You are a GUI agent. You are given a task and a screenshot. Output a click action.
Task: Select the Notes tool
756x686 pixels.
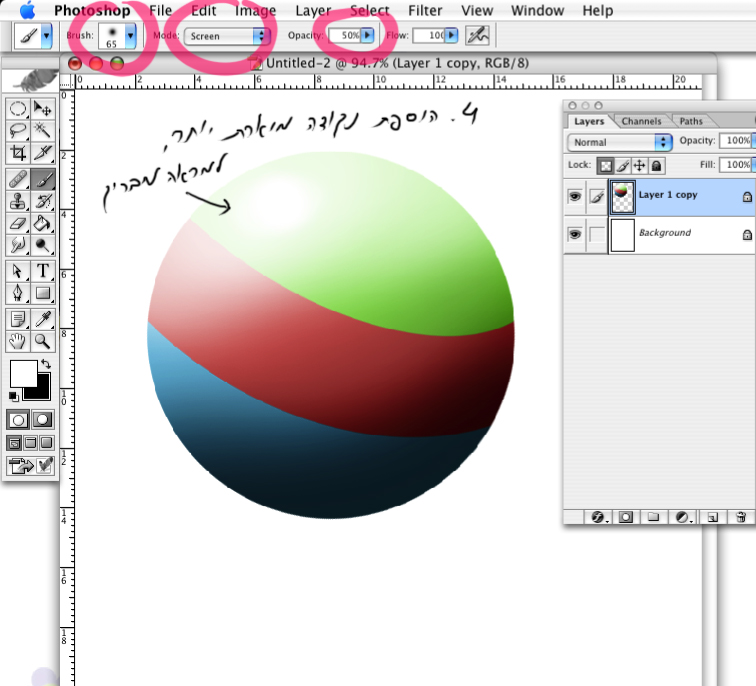pos(18,319)
